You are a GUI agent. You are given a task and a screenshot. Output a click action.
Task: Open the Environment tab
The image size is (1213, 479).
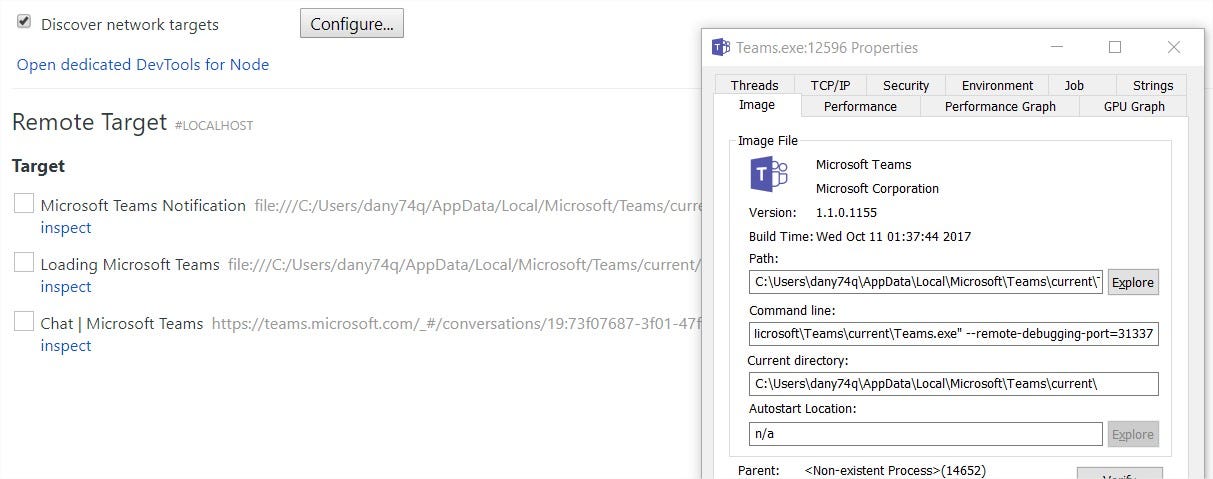coord(997,85)
